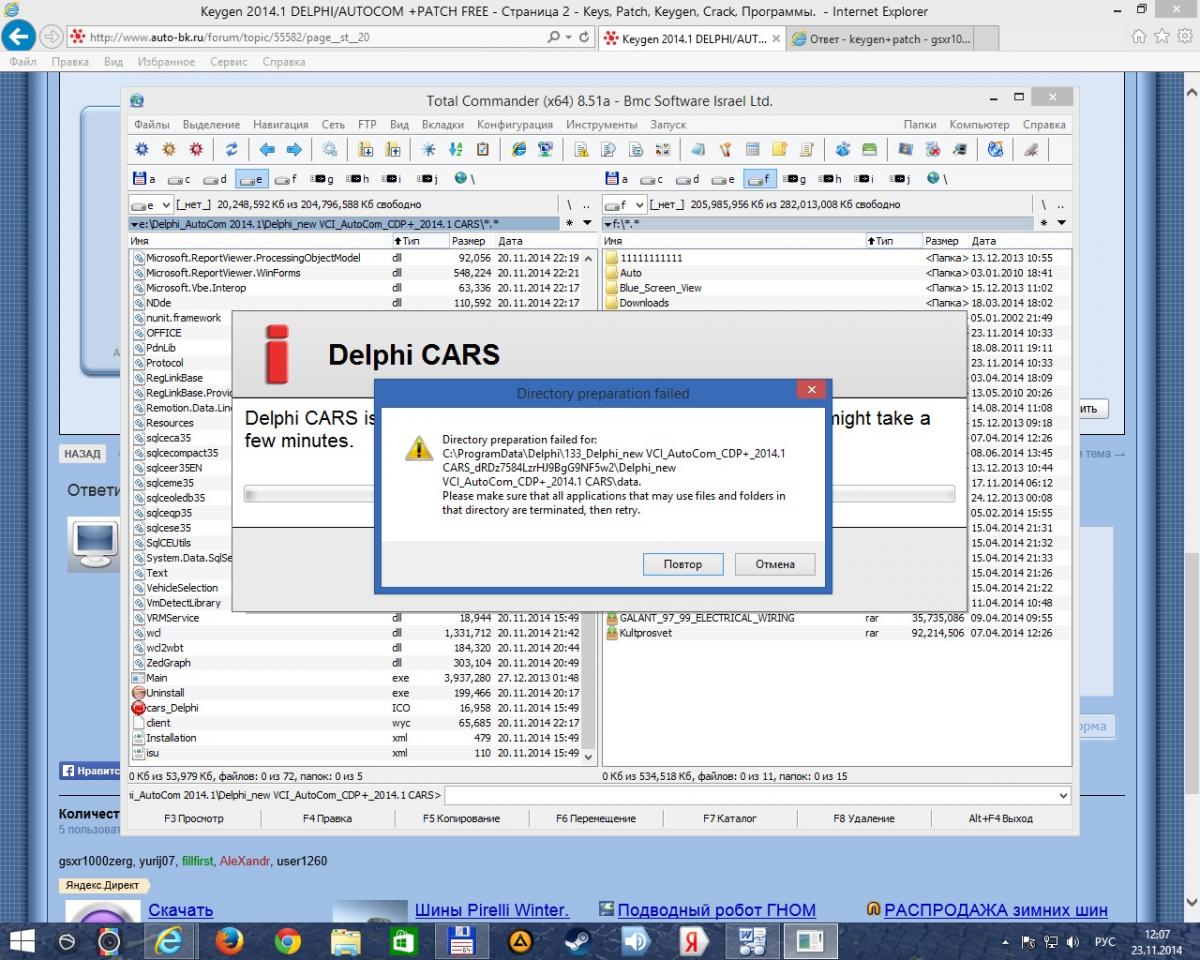Open Избранное menu in Internet Explorer
Image resolution: width=1200 pixels, height=960 pixels.
(164, 62)
